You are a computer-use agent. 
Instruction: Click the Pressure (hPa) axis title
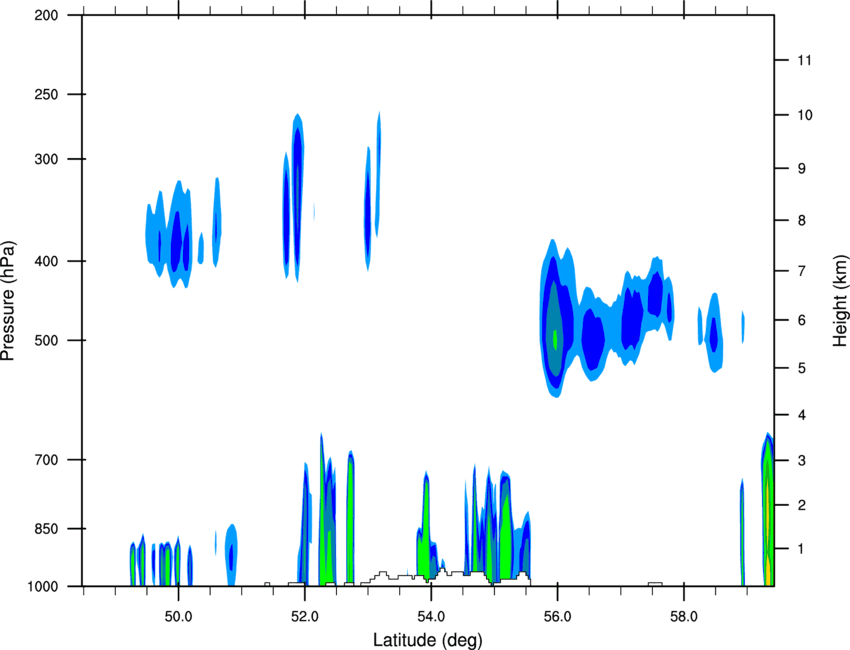tap(8, 301)
